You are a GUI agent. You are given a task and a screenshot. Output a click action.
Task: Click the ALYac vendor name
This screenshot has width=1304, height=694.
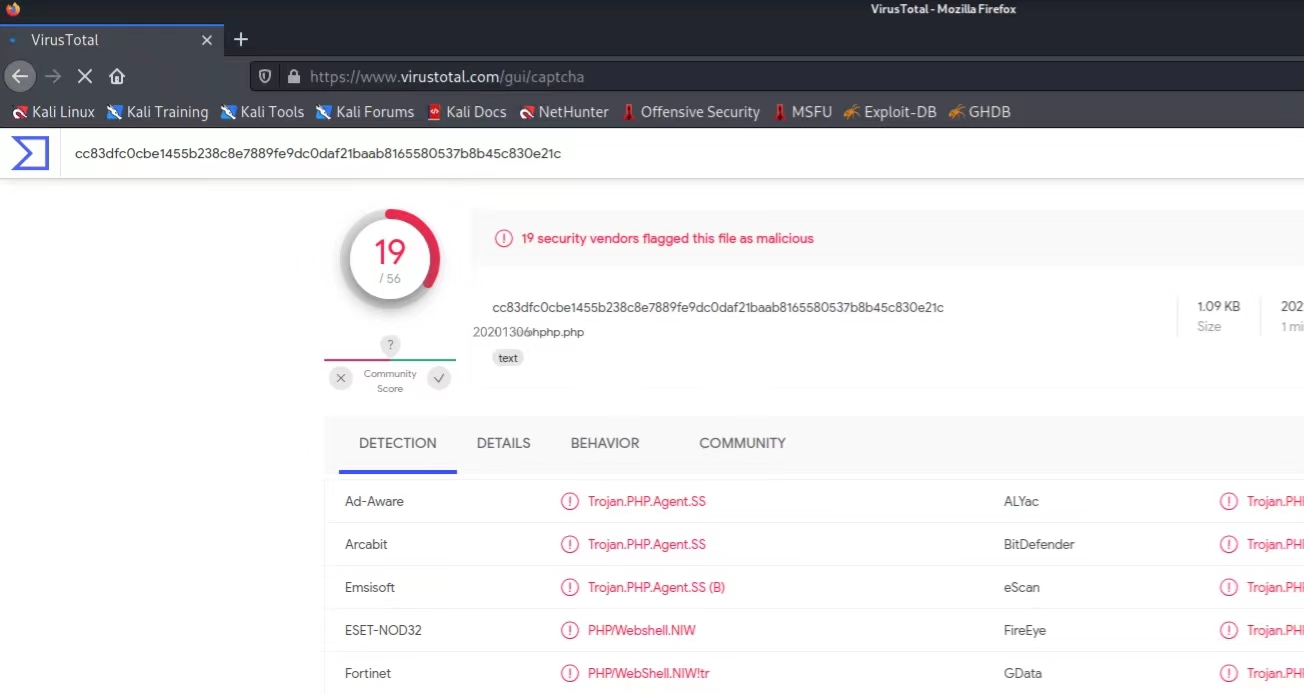pyautogui.click(x=1021, y=501)
